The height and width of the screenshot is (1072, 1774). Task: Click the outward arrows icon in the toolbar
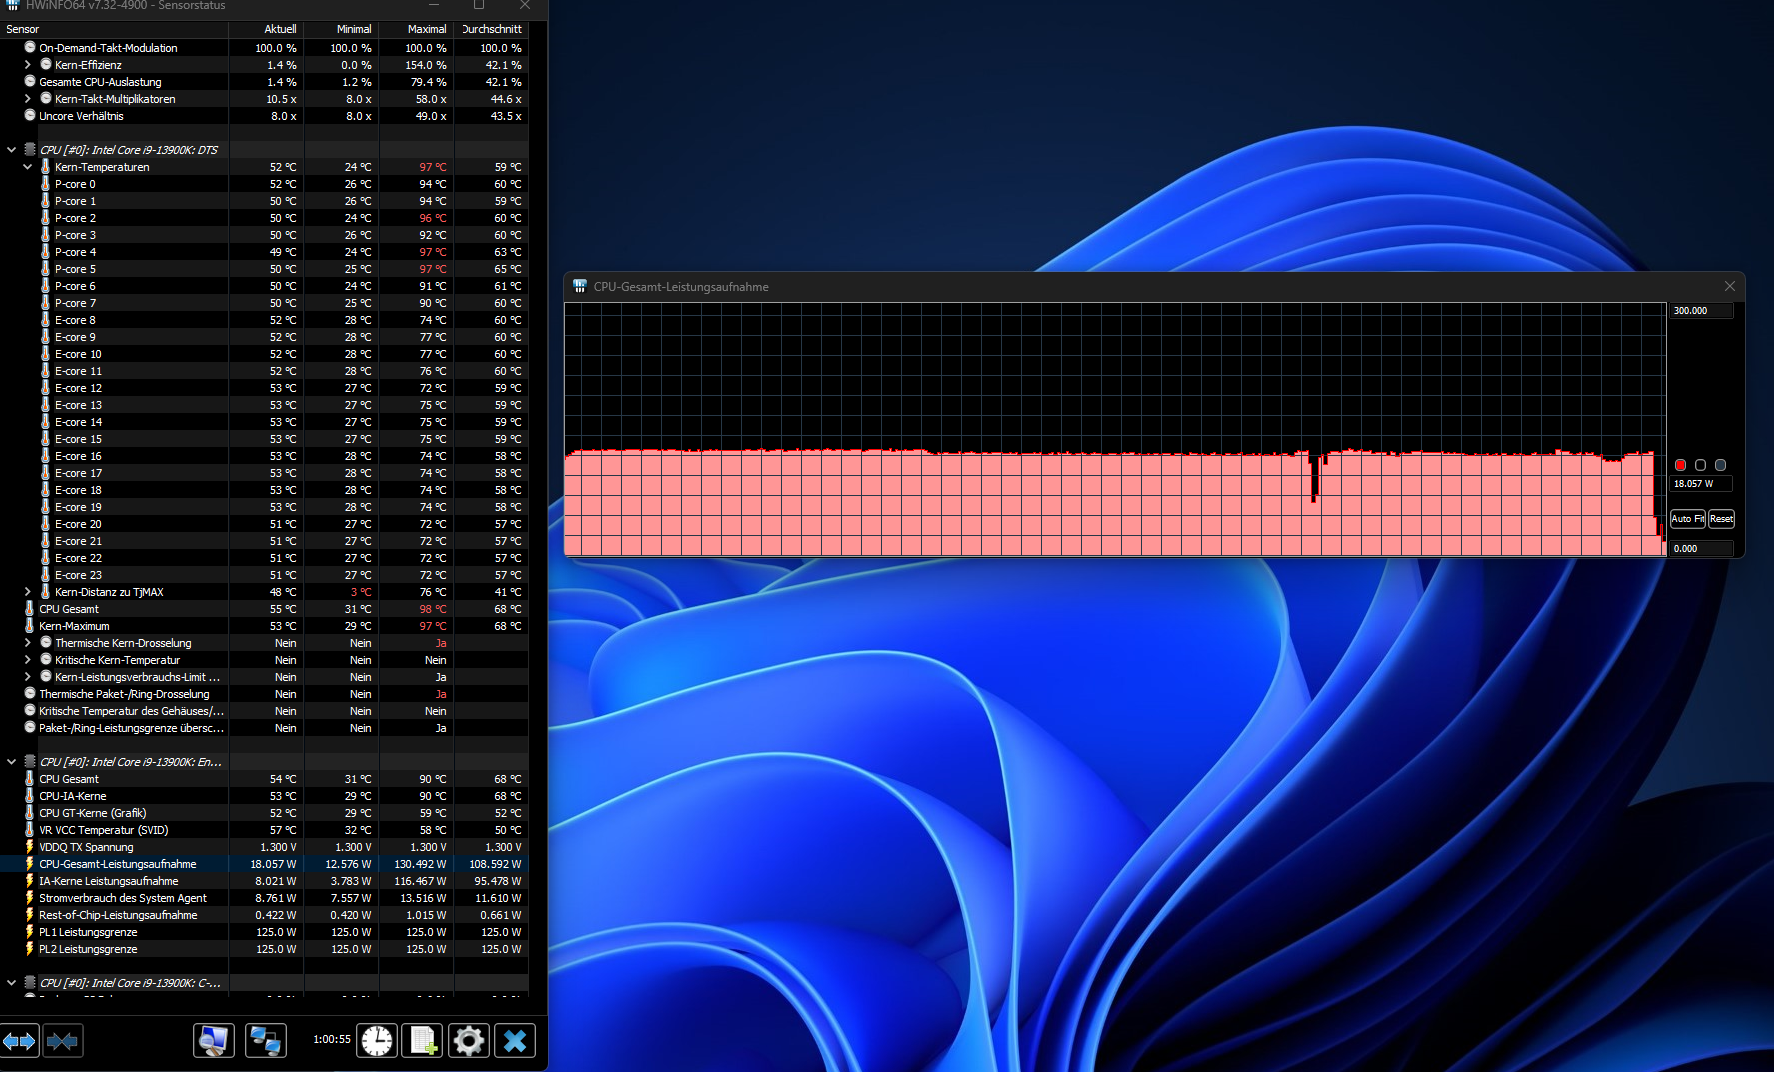click(x=20, y=1040)
